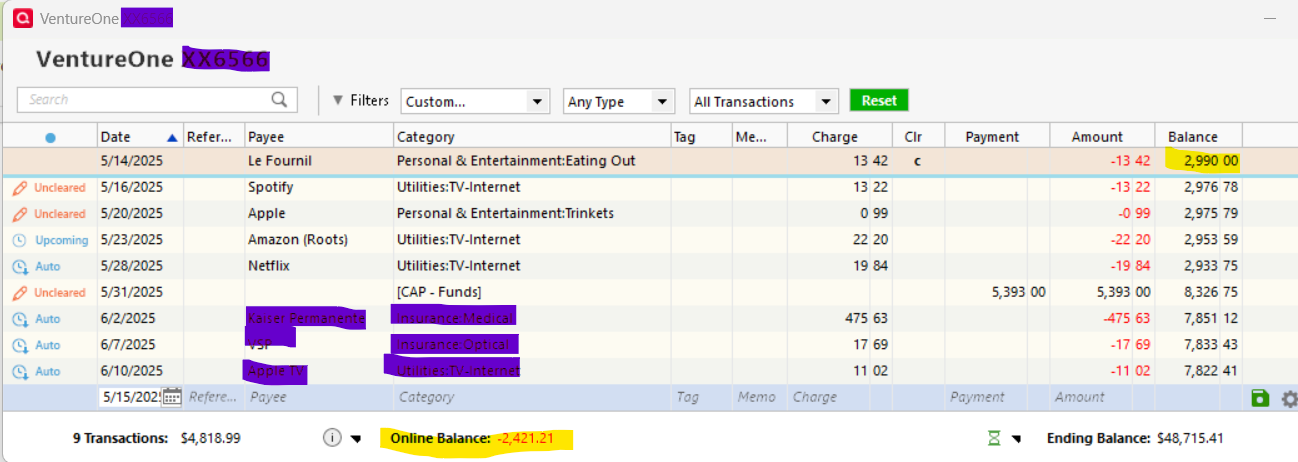Click the green save transaction icon
Screen dimensions: 1298x462
coord(1260,398)
